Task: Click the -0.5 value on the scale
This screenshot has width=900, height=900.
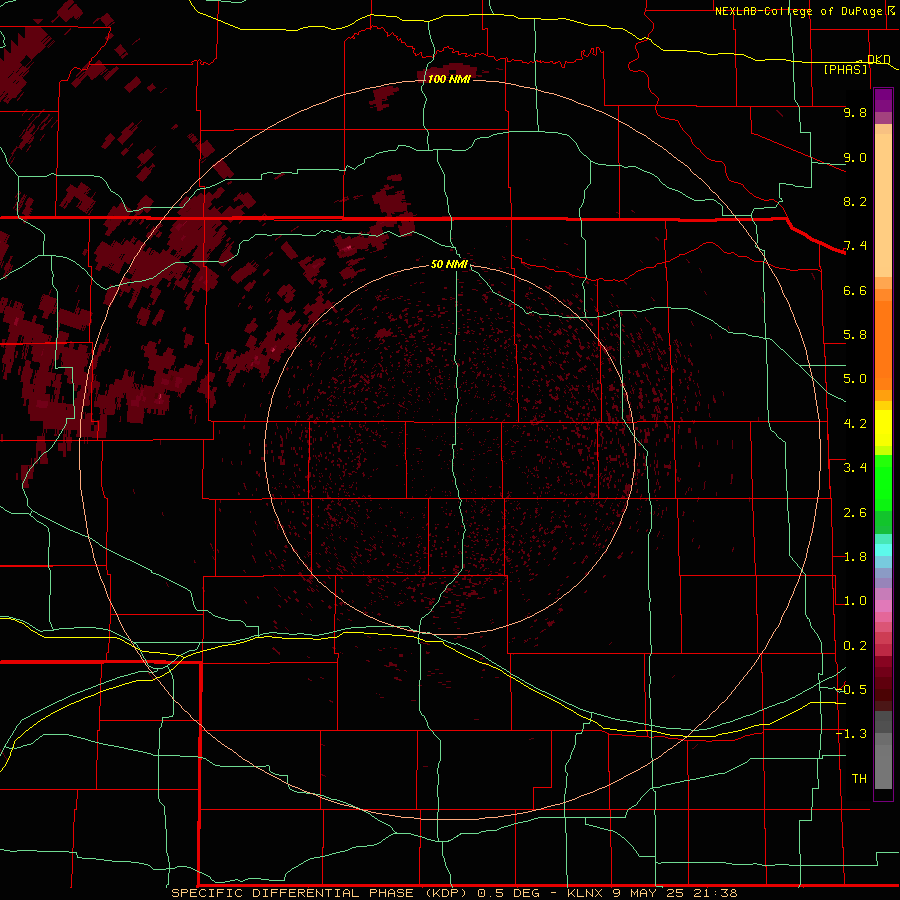Action: [x=851, y=690]
